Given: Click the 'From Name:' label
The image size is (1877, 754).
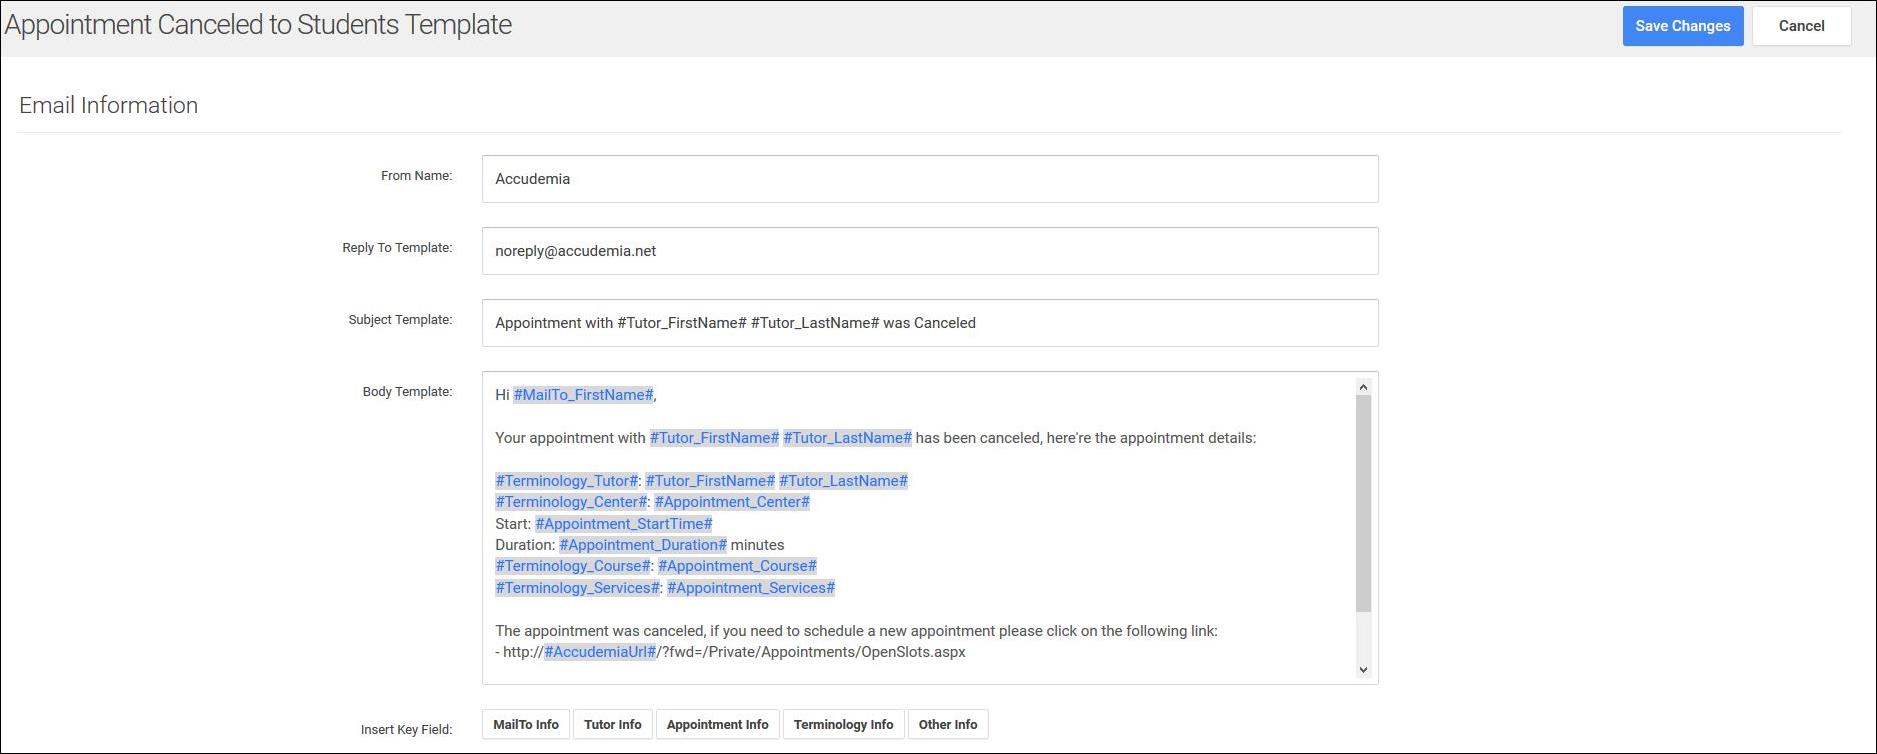Looking at the screenshot, I should click(417, 176).
